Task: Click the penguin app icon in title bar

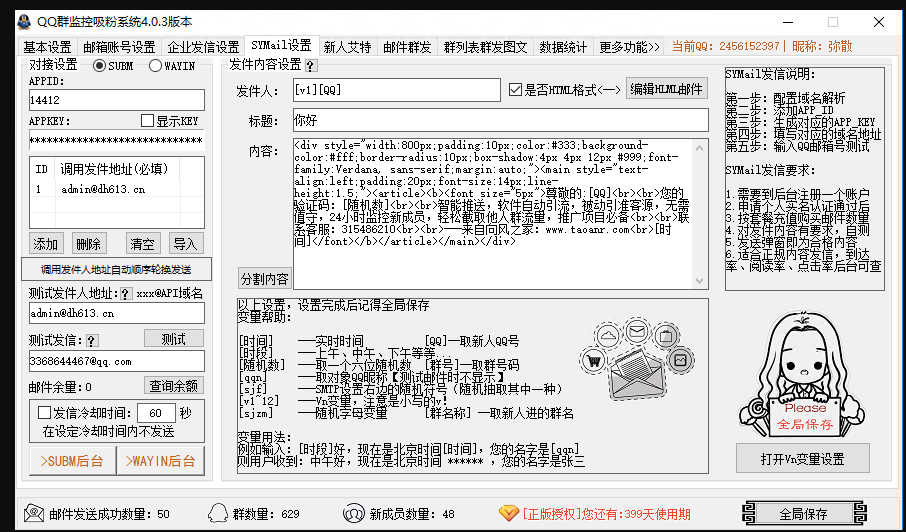Action: (24, 22)
